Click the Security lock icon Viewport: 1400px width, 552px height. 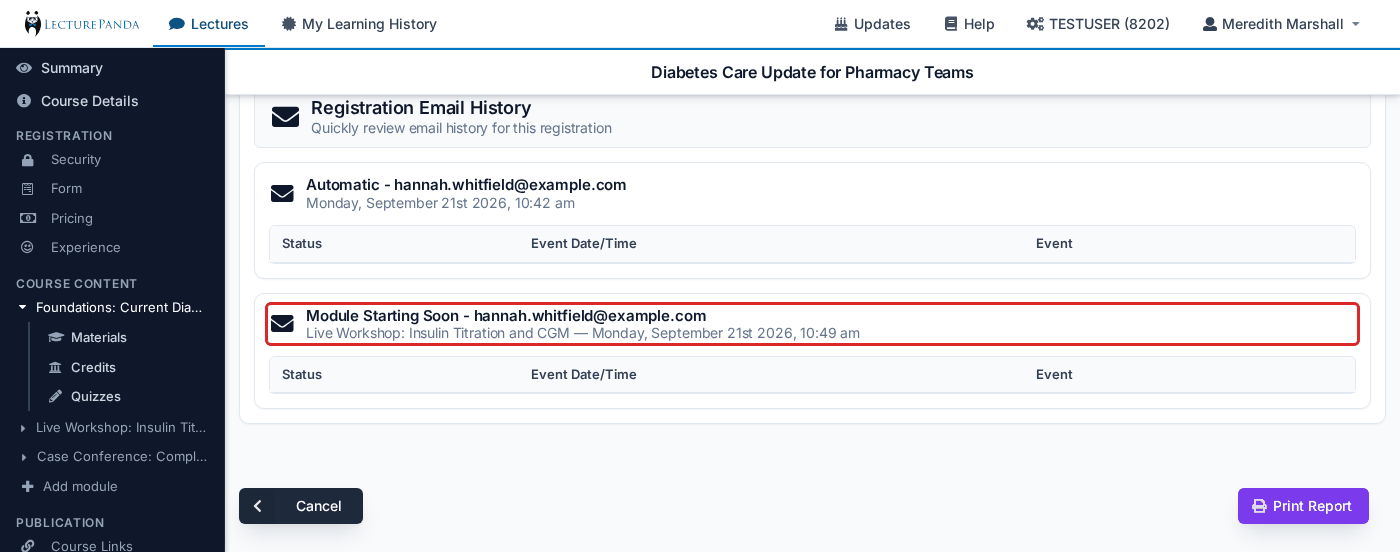27,160
